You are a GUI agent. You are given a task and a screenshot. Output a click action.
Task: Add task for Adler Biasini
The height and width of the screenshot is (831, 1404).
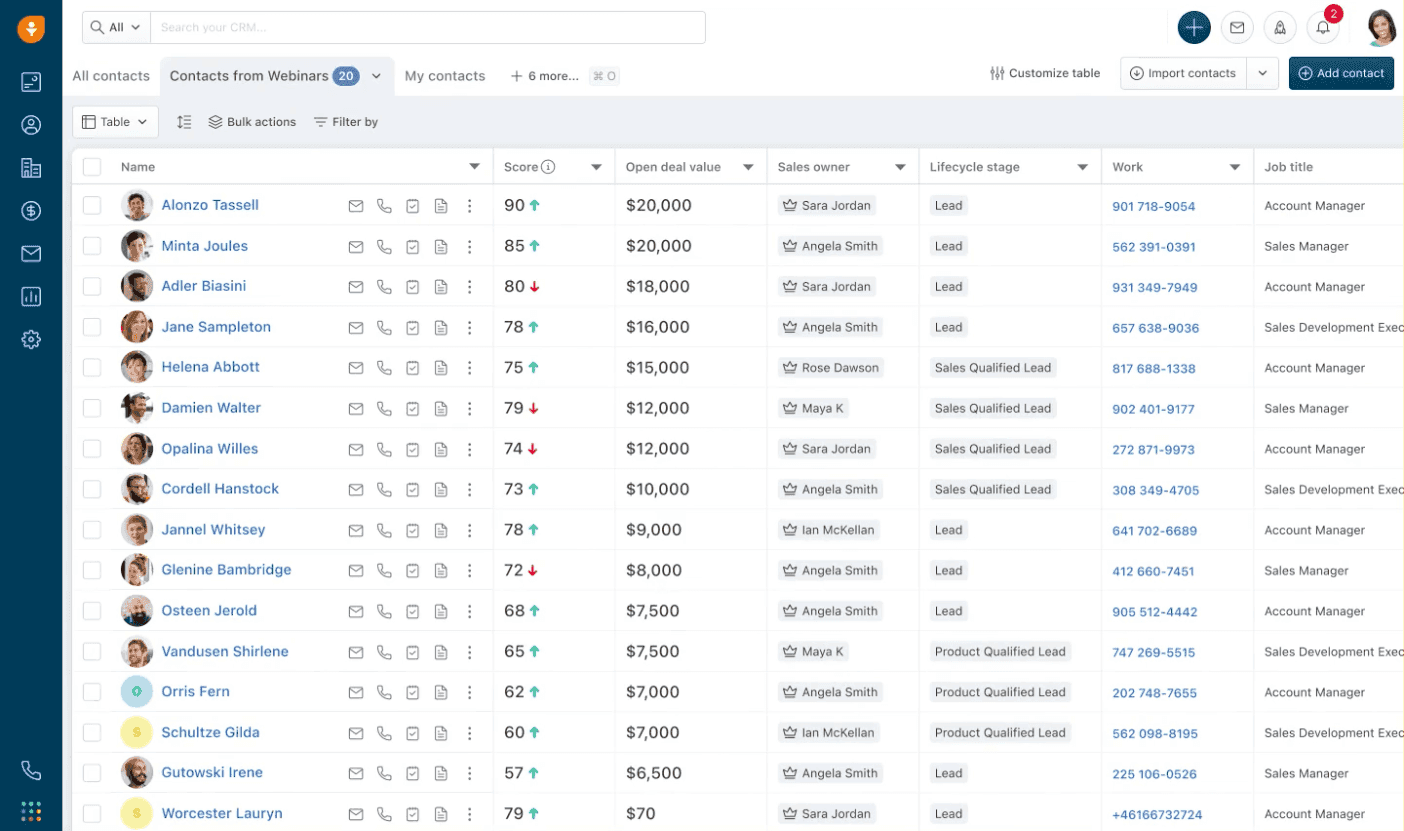pyautogui.click(x=413, y=287)
